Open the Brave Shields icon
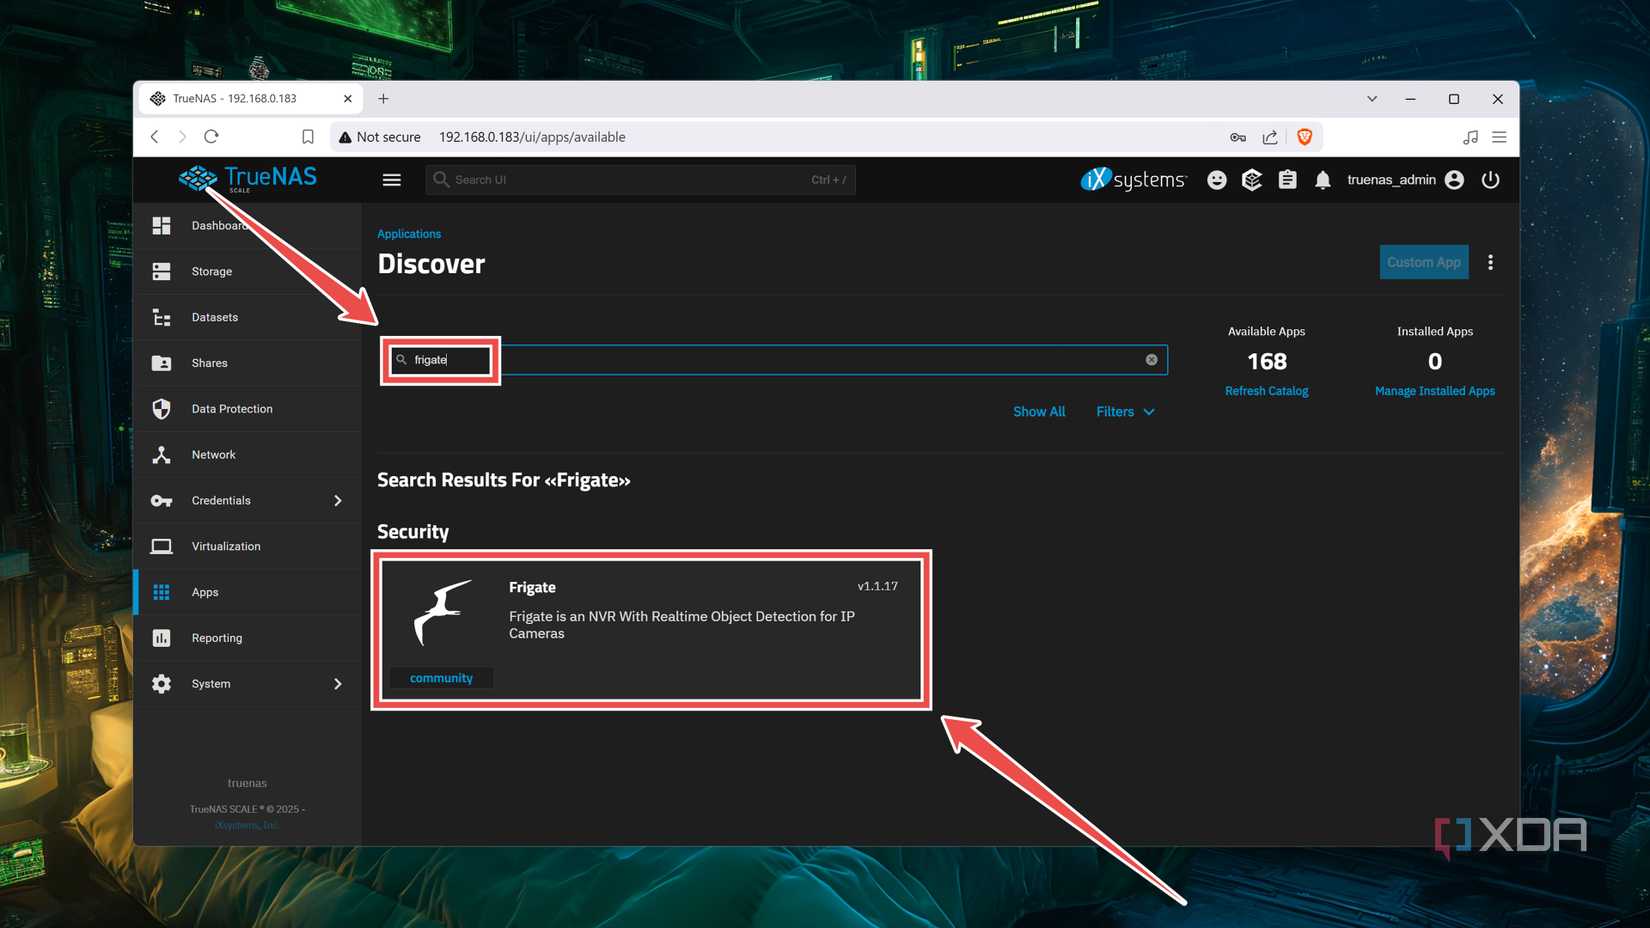The width and height of the screenshot is (1650, 928). point(1305,137)
